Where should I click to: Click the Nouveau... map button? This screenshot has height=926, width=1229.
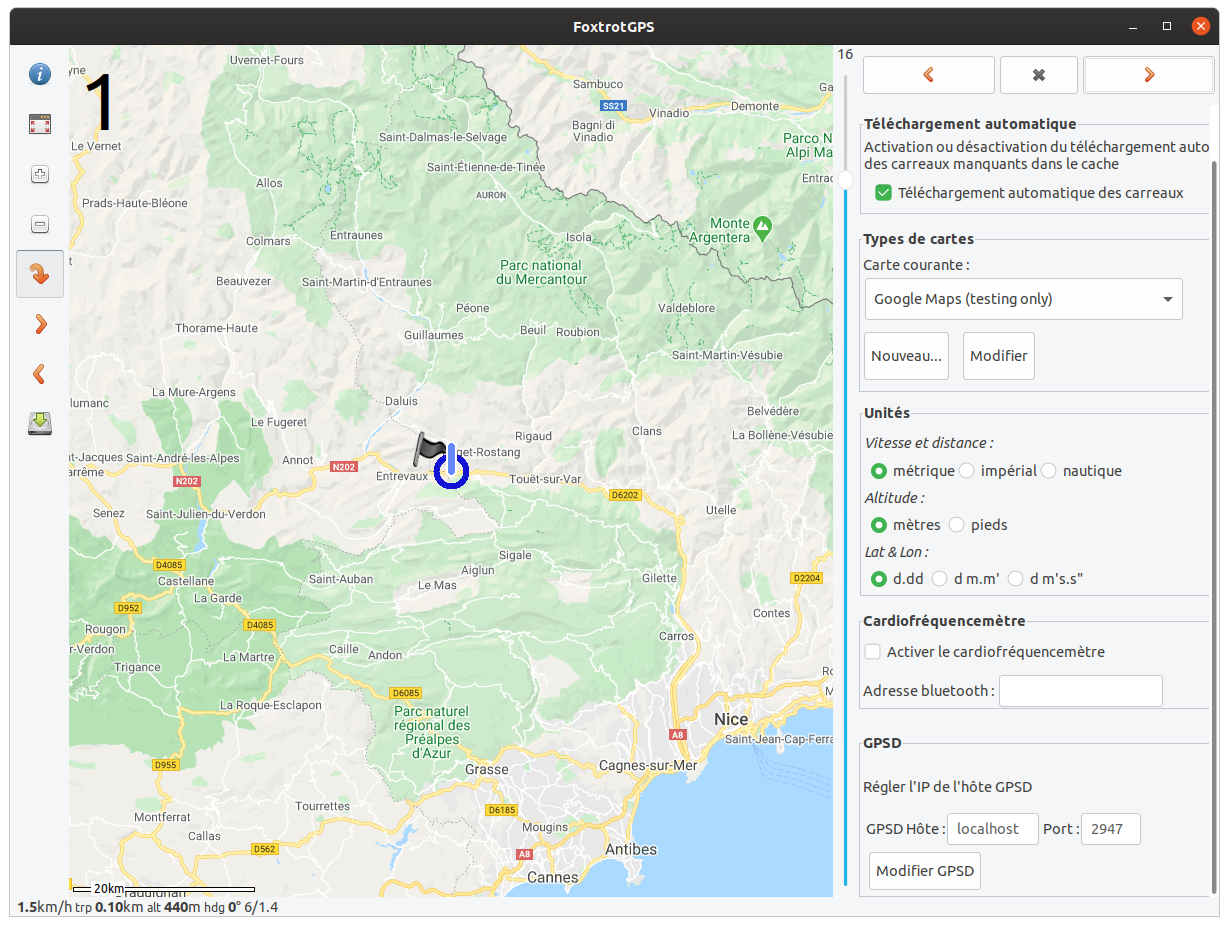click(906, 356)
